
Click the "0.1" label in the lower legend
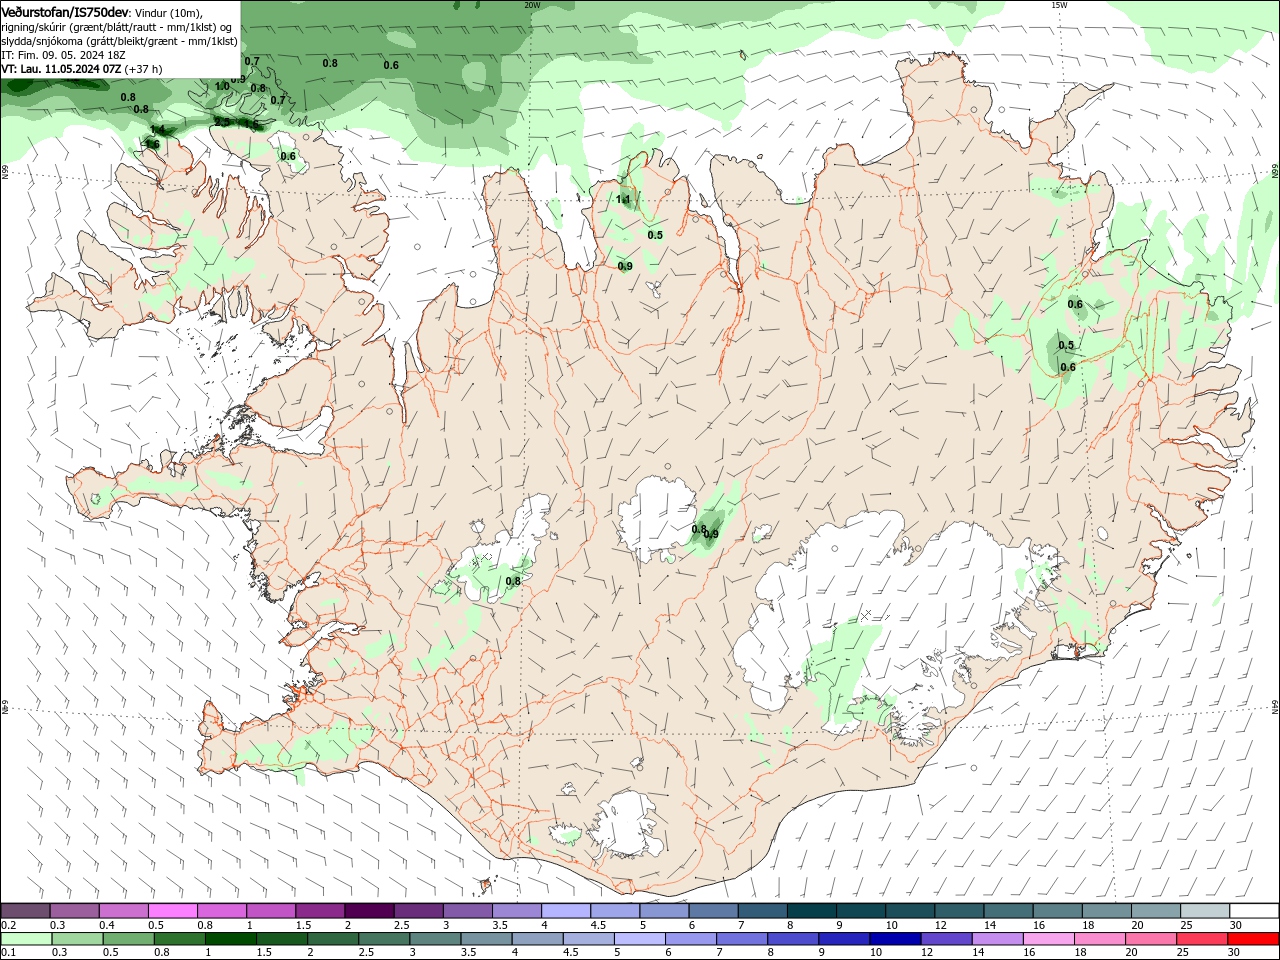tap(8, 952)
